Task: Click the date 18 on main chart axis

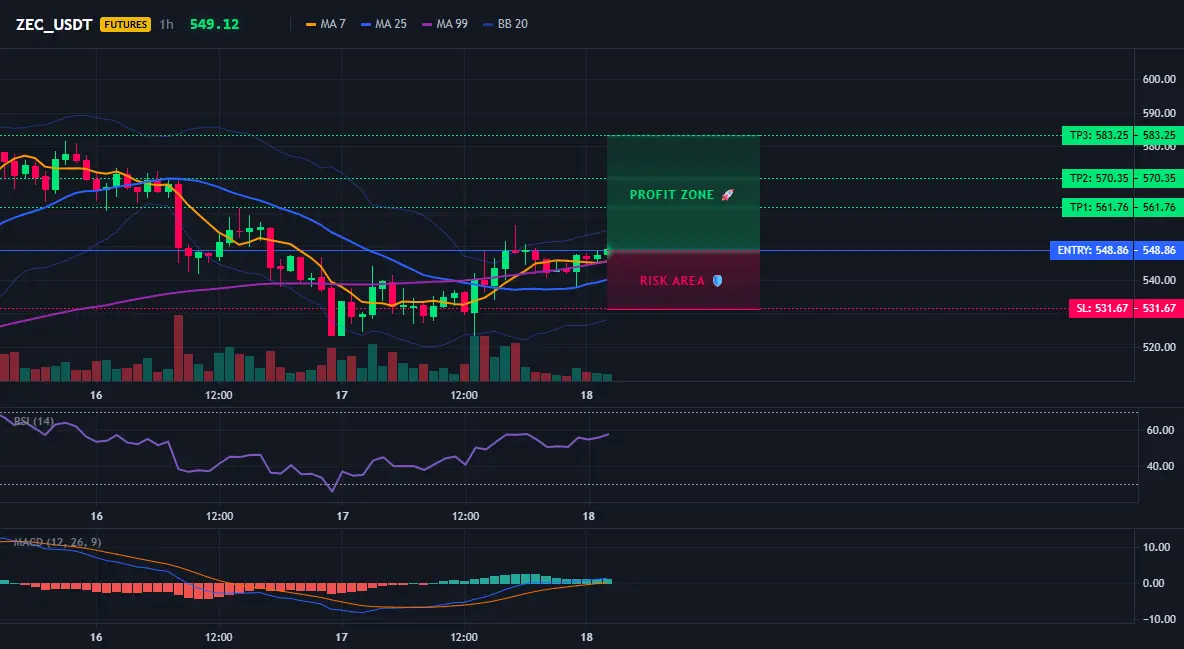Action: [x=587, y=395]
